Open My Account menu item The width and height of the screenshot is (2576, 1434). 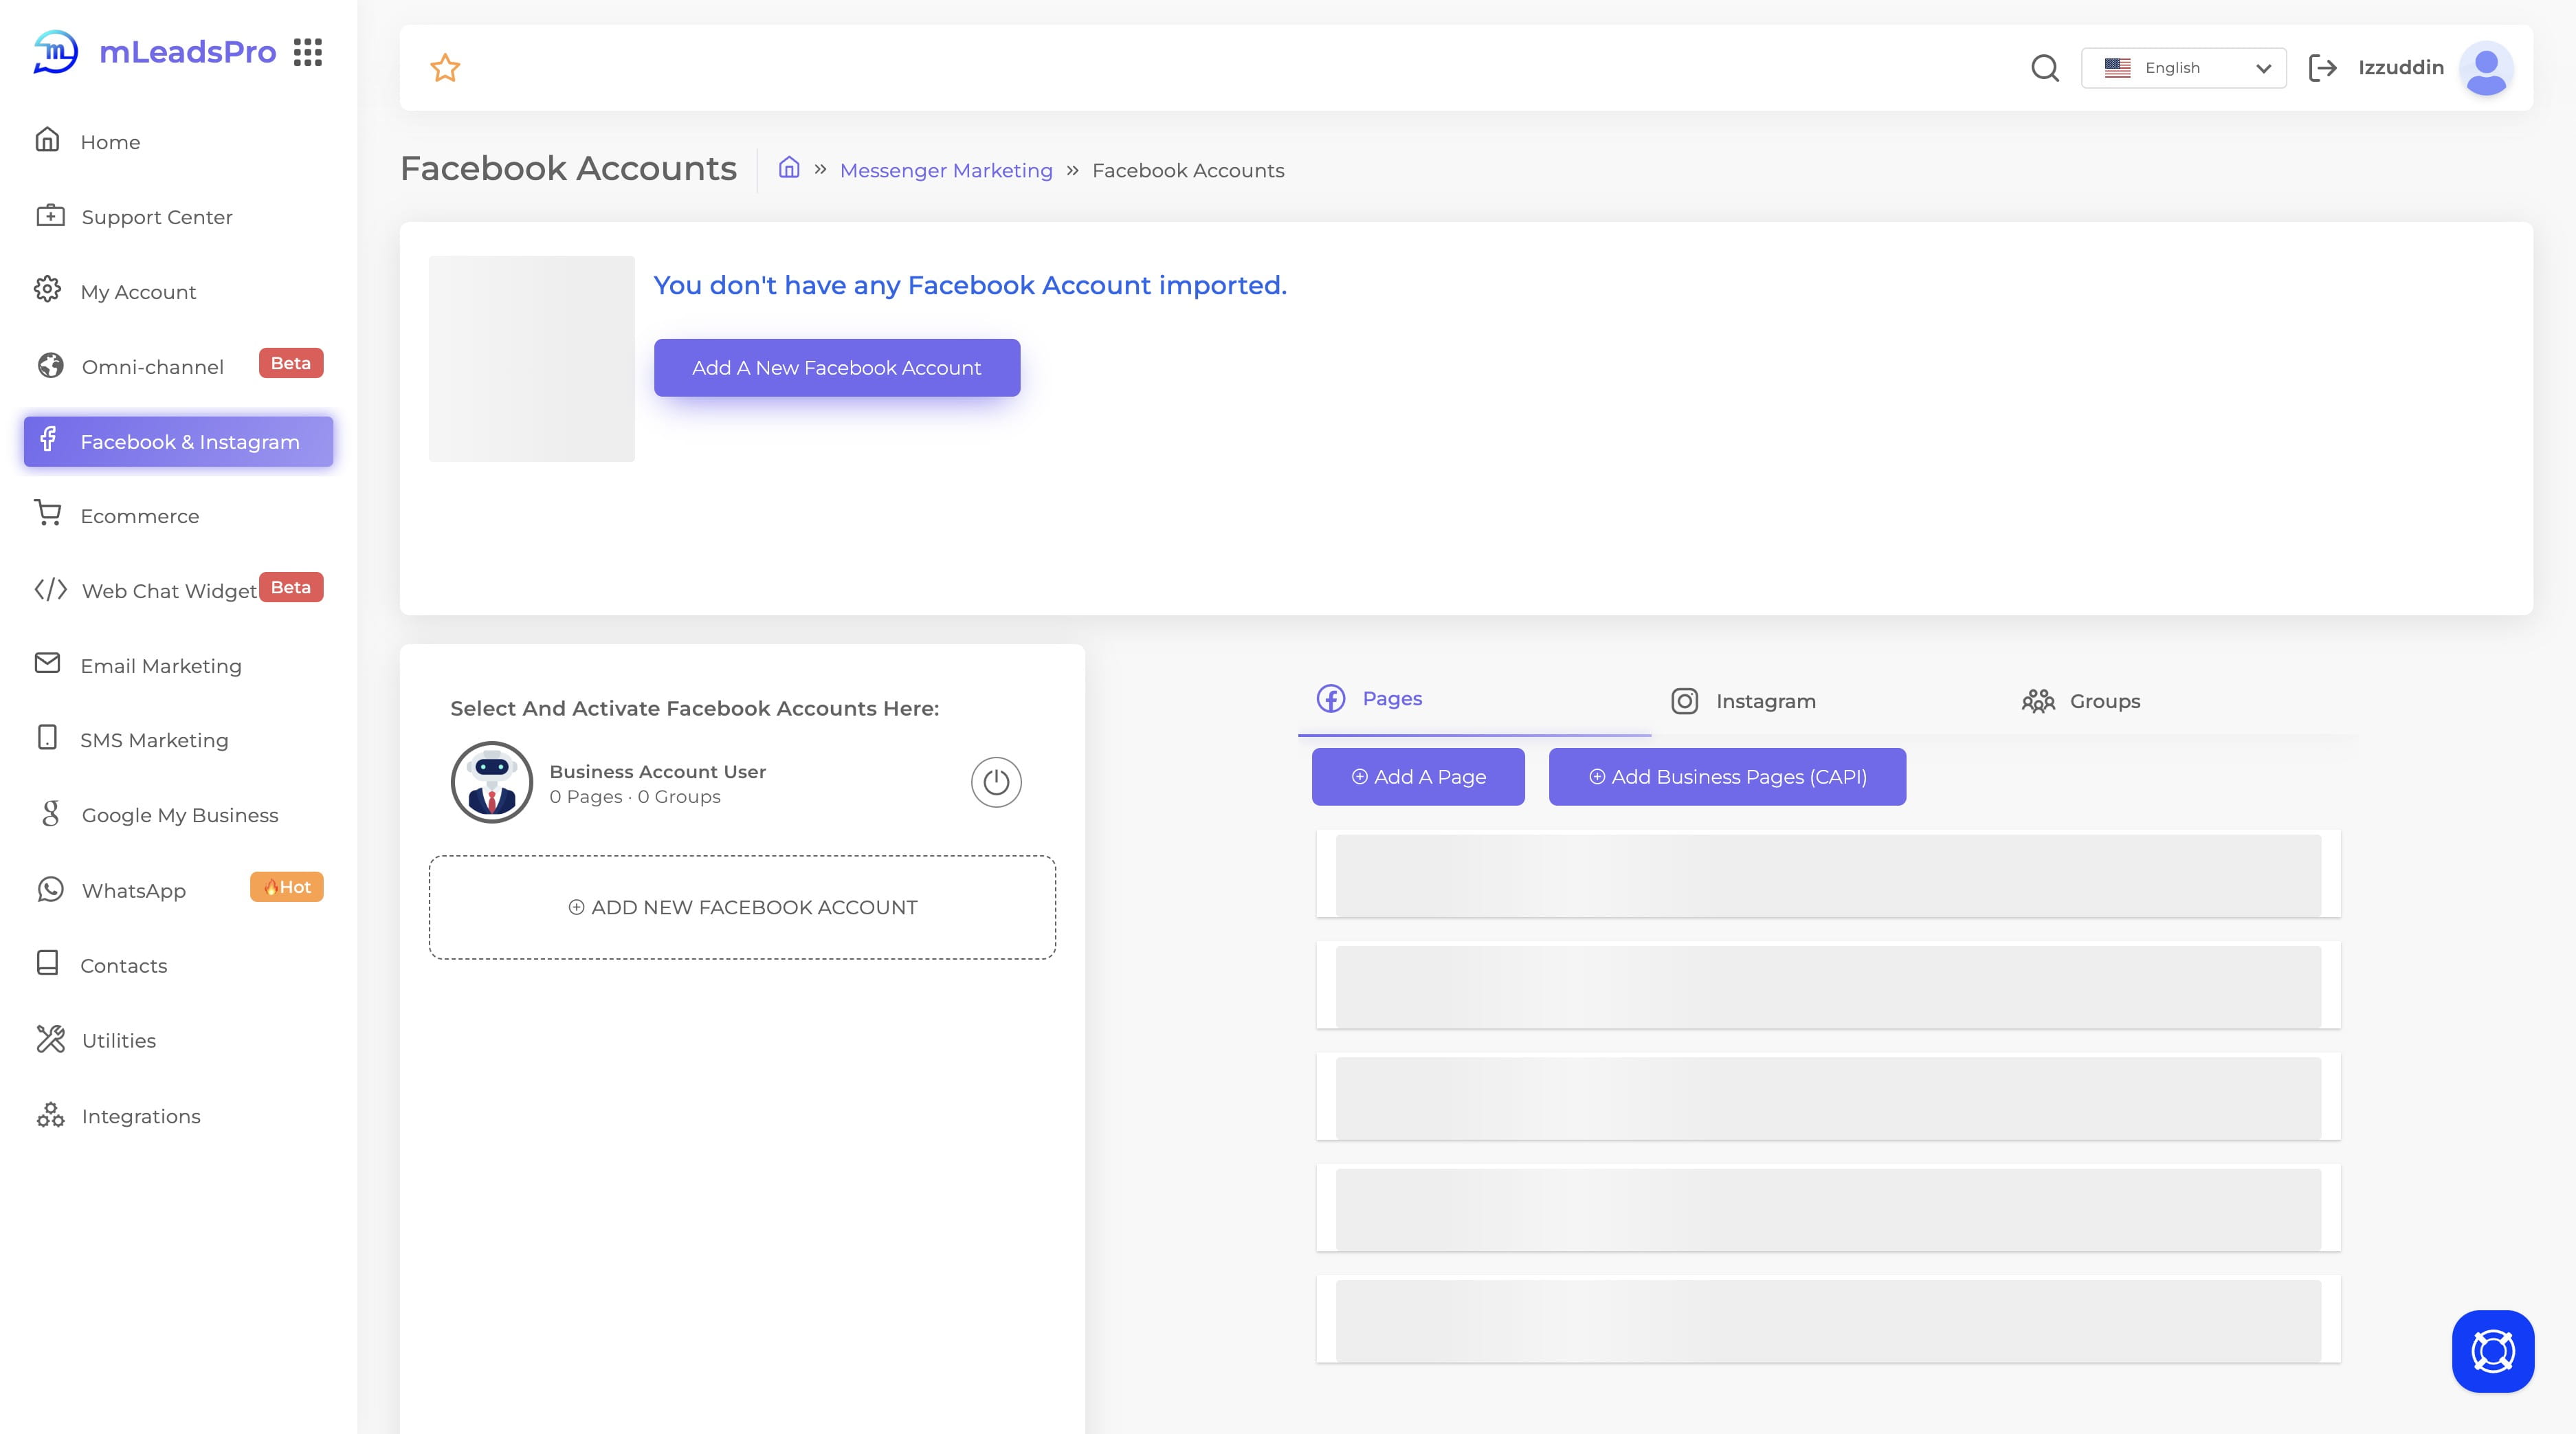click(178, 292)
